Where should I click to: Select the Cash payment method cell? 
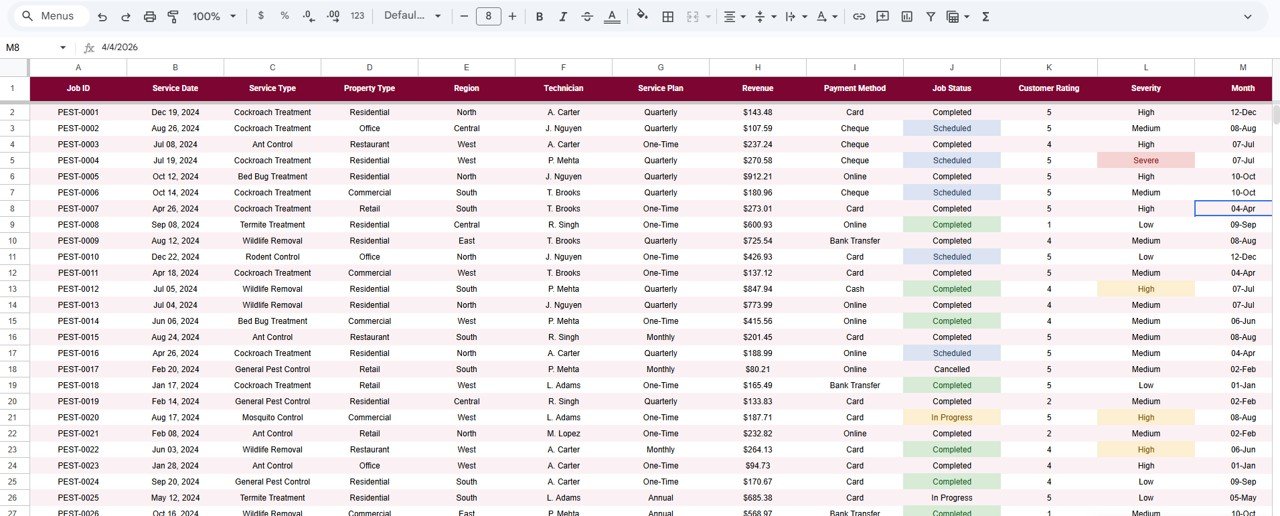point(855,289)
